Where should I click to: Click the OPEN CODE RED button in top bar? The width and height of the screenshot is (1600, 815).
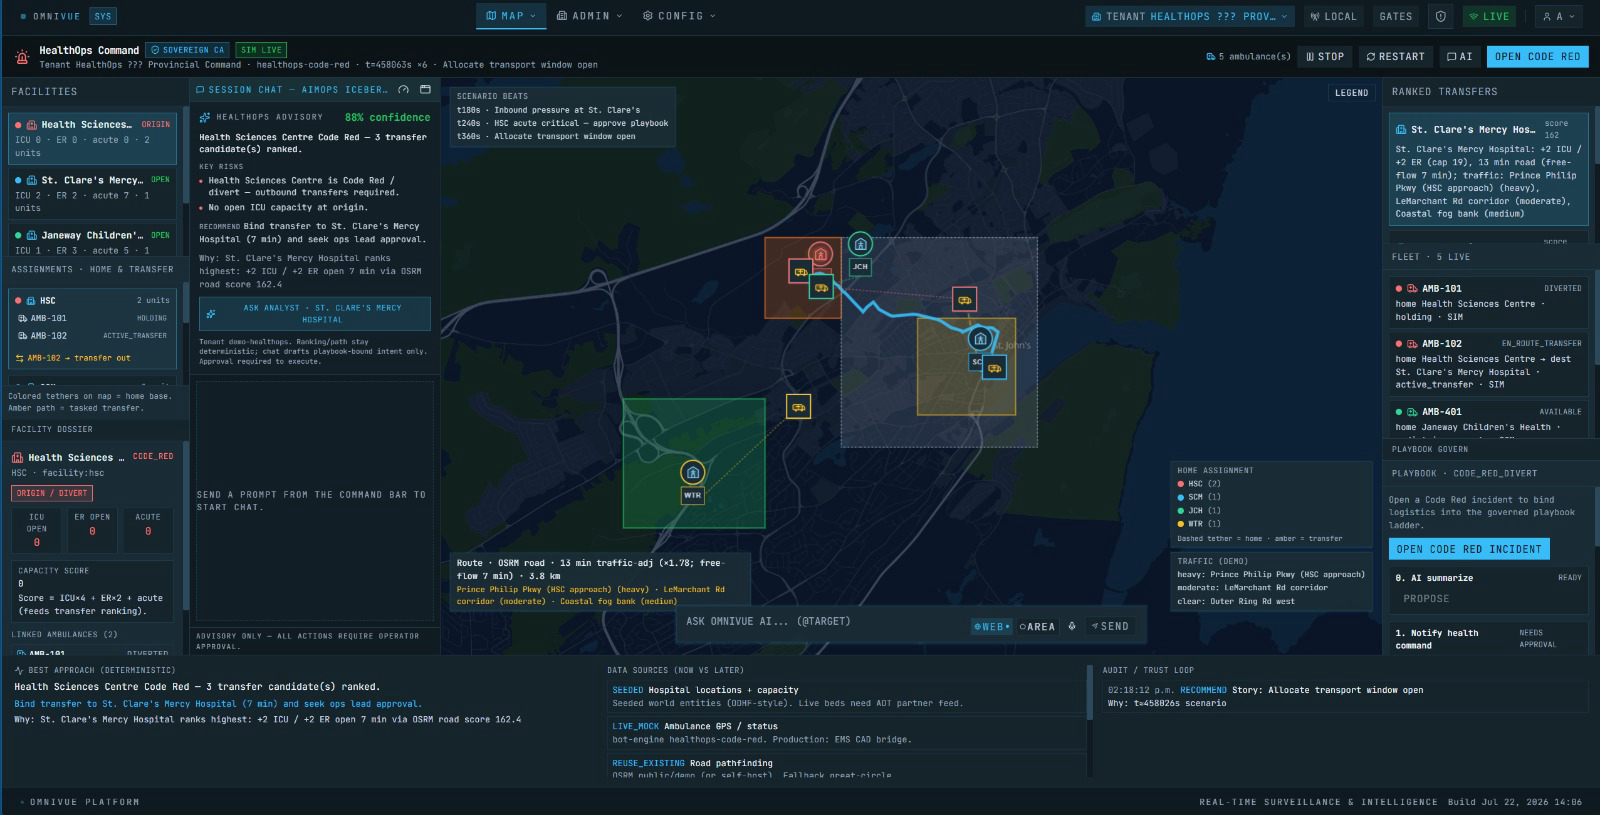pyautogui.click(x=1537, y=57)
